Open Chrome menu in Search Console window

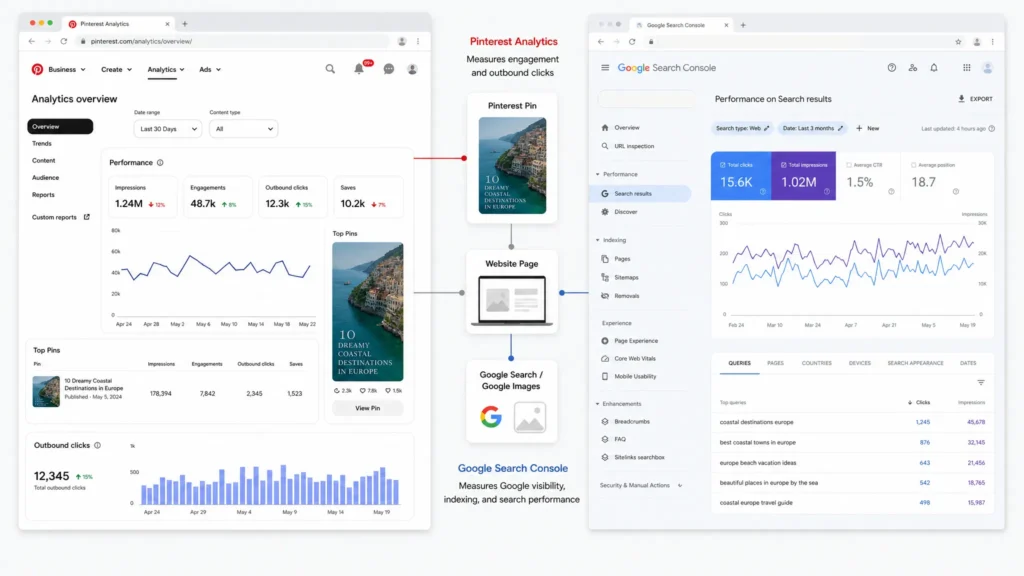tap(993, 42)
